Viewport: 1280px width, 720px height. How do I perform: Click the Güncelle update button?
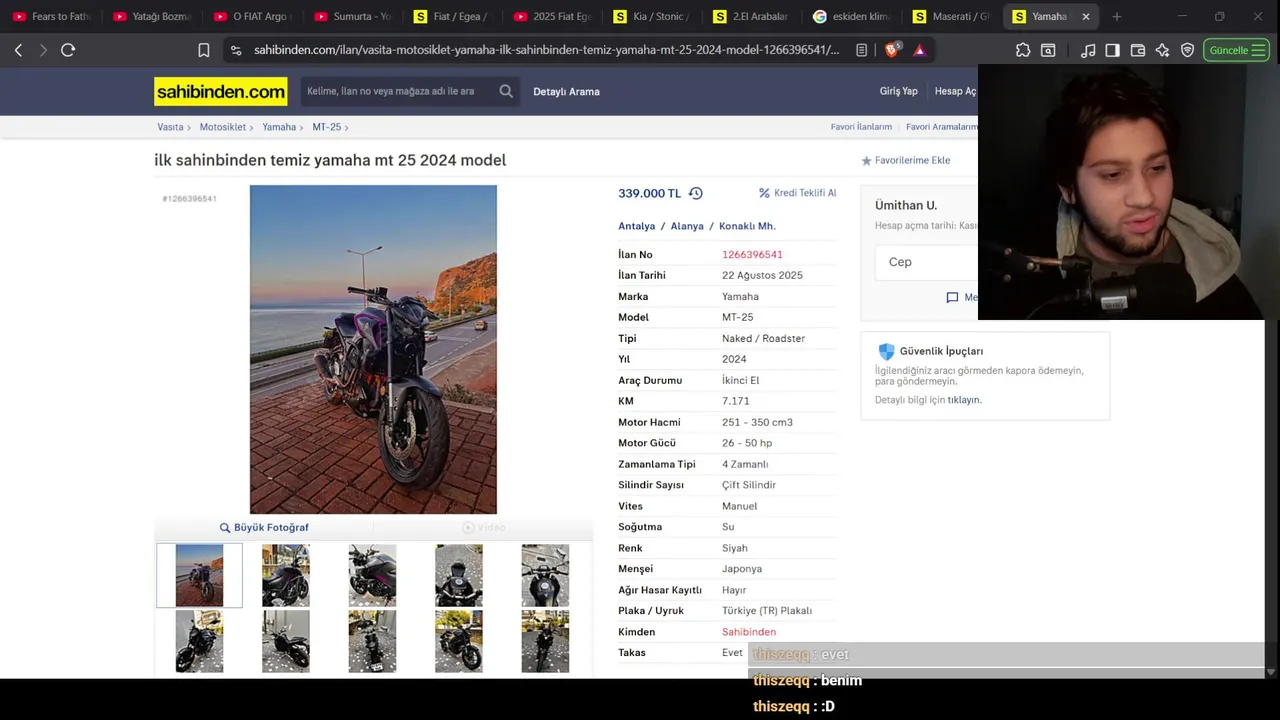[1236, 50]
